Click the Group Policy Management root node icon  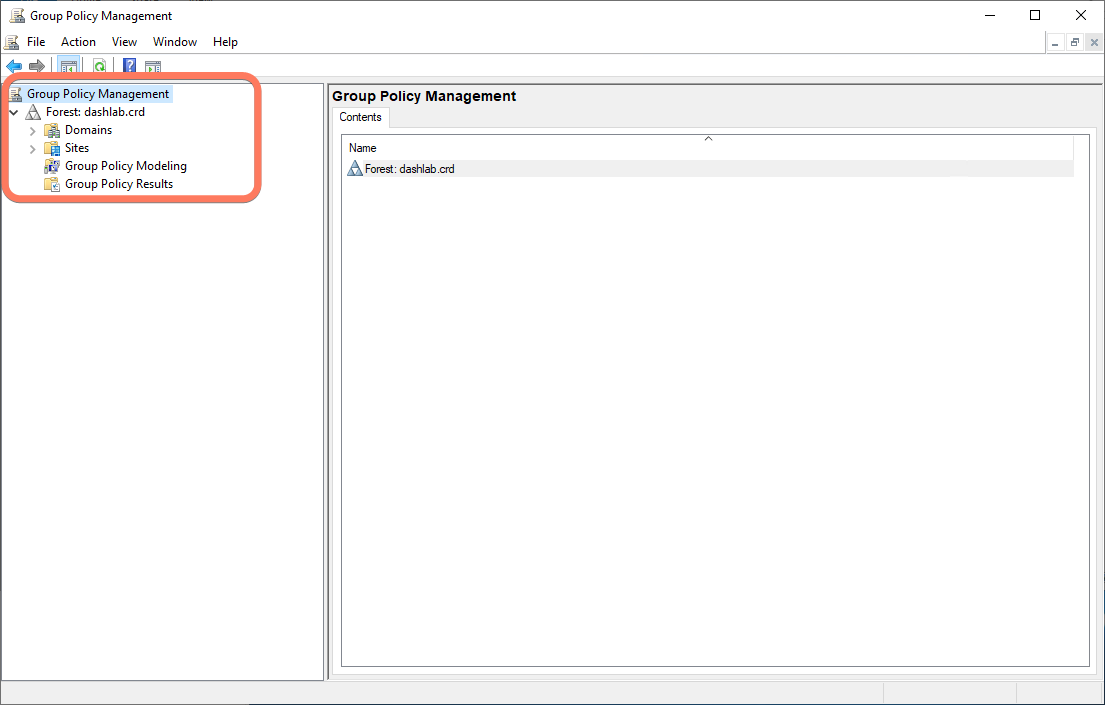(x=16, y=94)
